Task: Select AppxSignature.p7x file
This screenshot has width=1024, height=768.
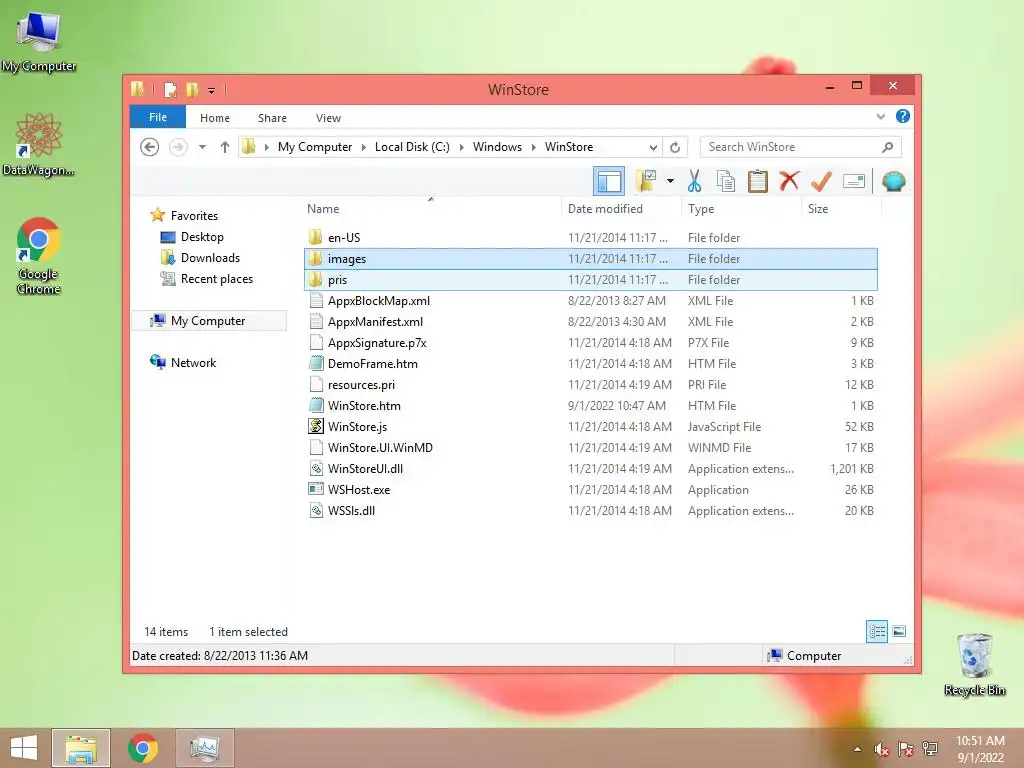Action: pos(590,342)
